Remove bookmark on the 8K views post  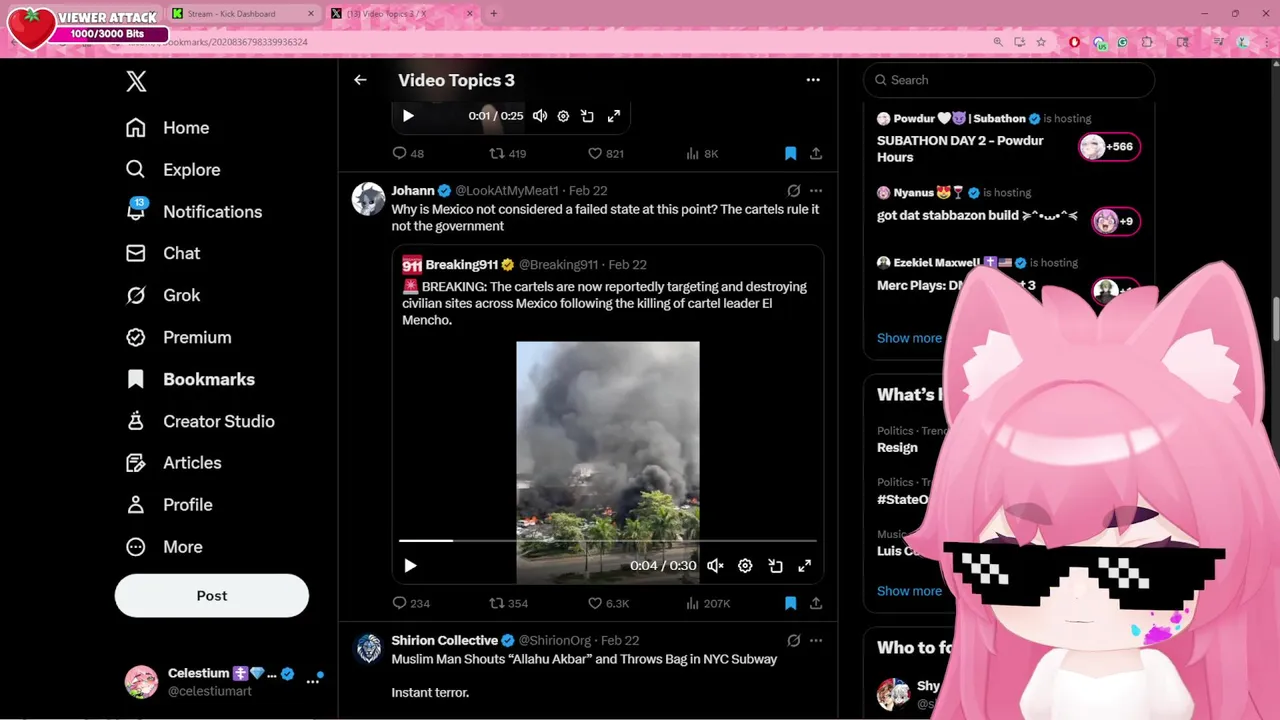click(790, 154)
